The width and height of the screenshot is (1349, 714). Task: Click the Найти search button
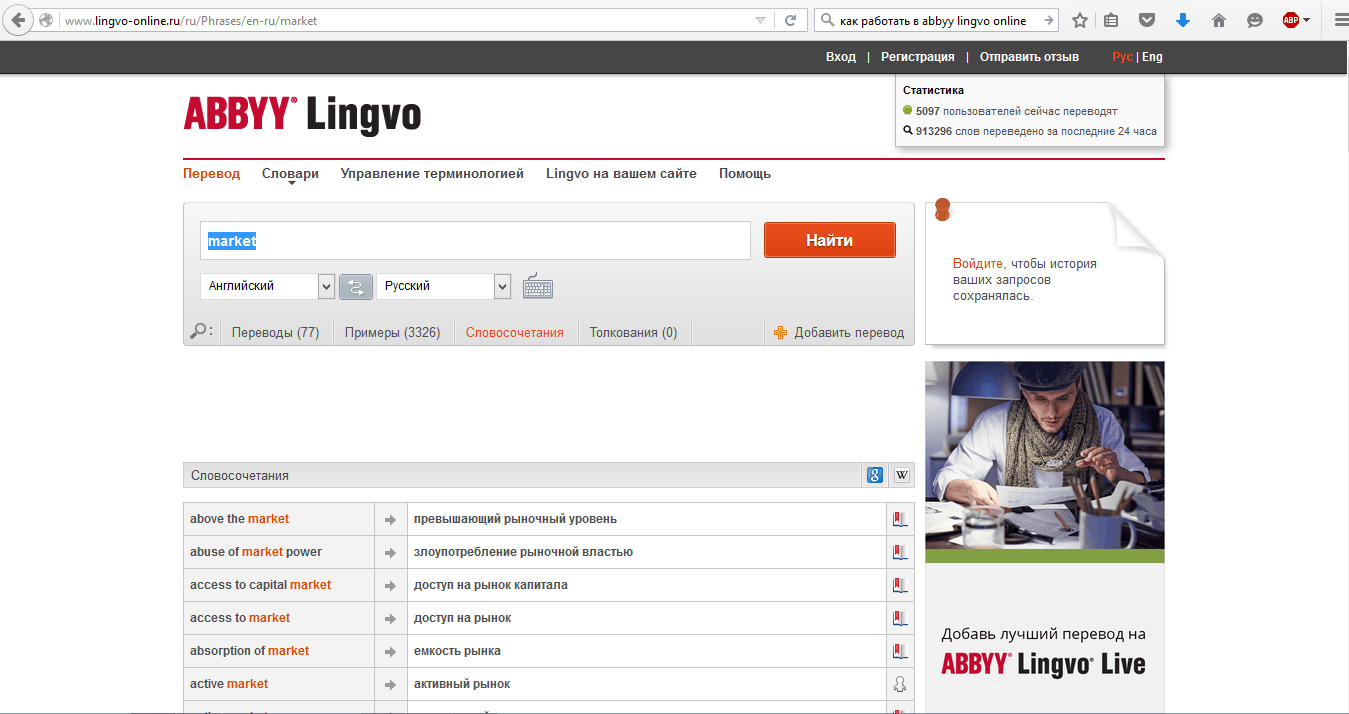coord(830,240)
